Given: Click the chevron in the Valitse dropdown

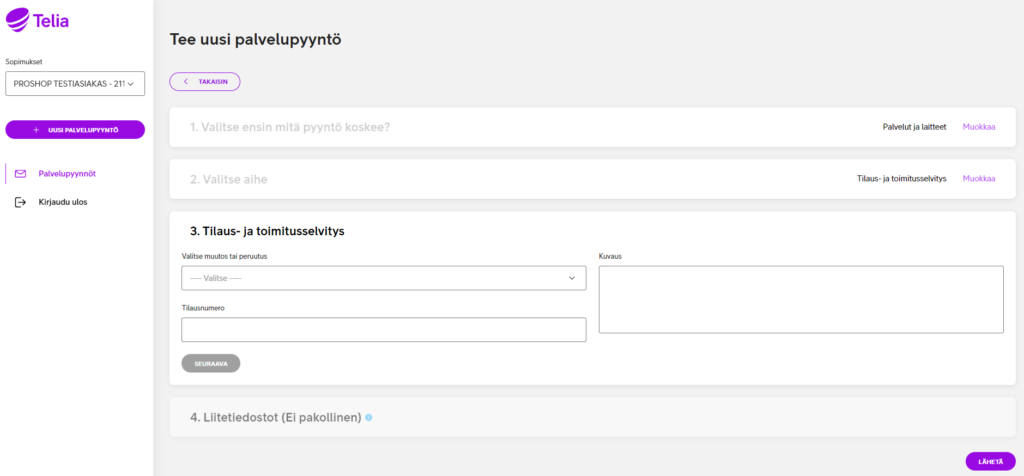Looking at the screenshot, I should 572,278.
